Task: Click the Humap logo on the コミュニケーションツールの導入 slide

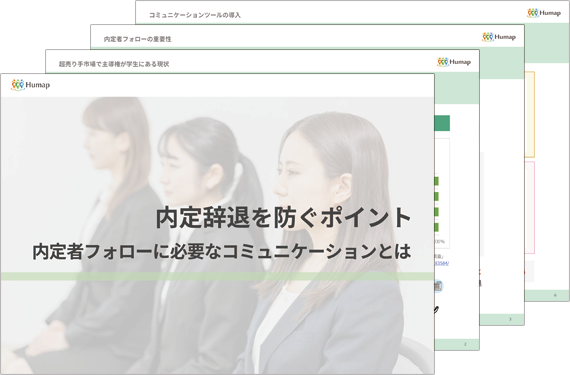Action: coord(544,13)
